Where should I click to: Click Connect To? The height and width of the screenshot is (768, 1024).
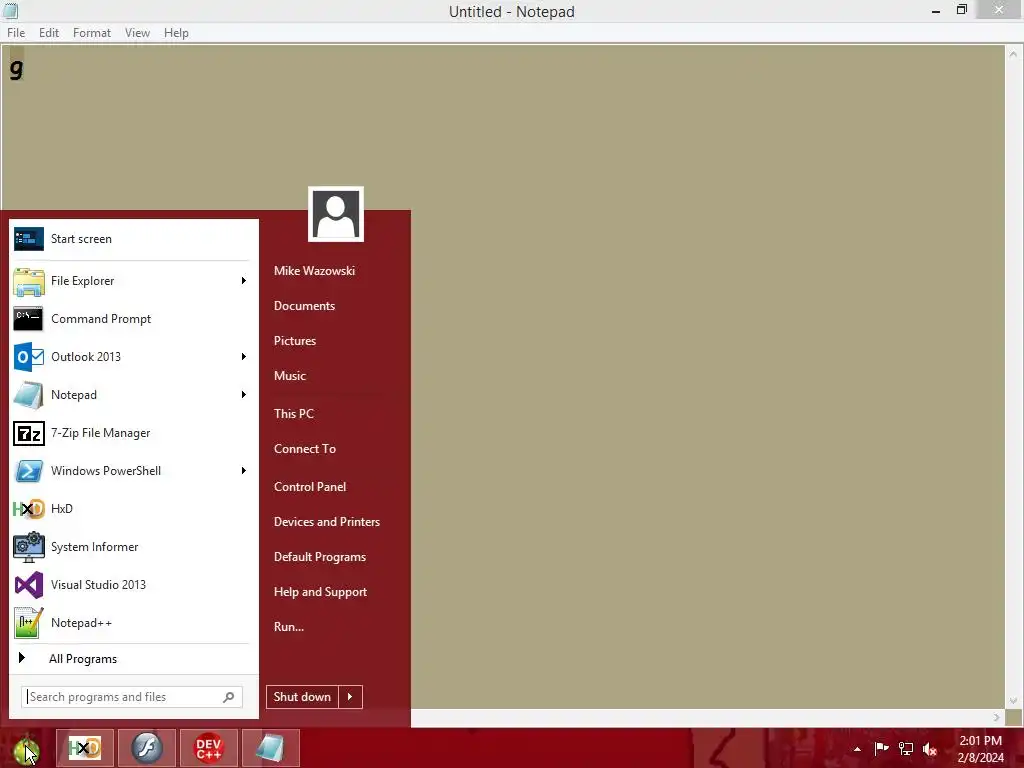pyautogui.click(x=305, y=449)
